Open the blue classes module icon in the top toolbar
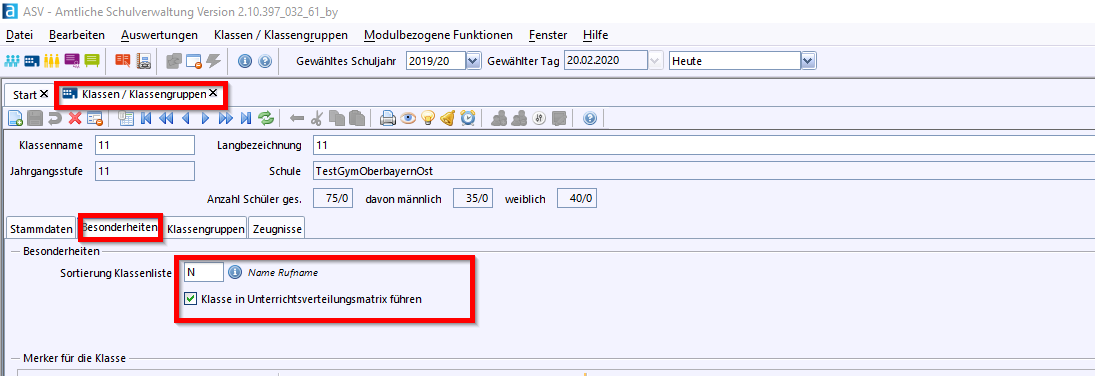Viewport: 1095px width, 376px height. (32, 61)
